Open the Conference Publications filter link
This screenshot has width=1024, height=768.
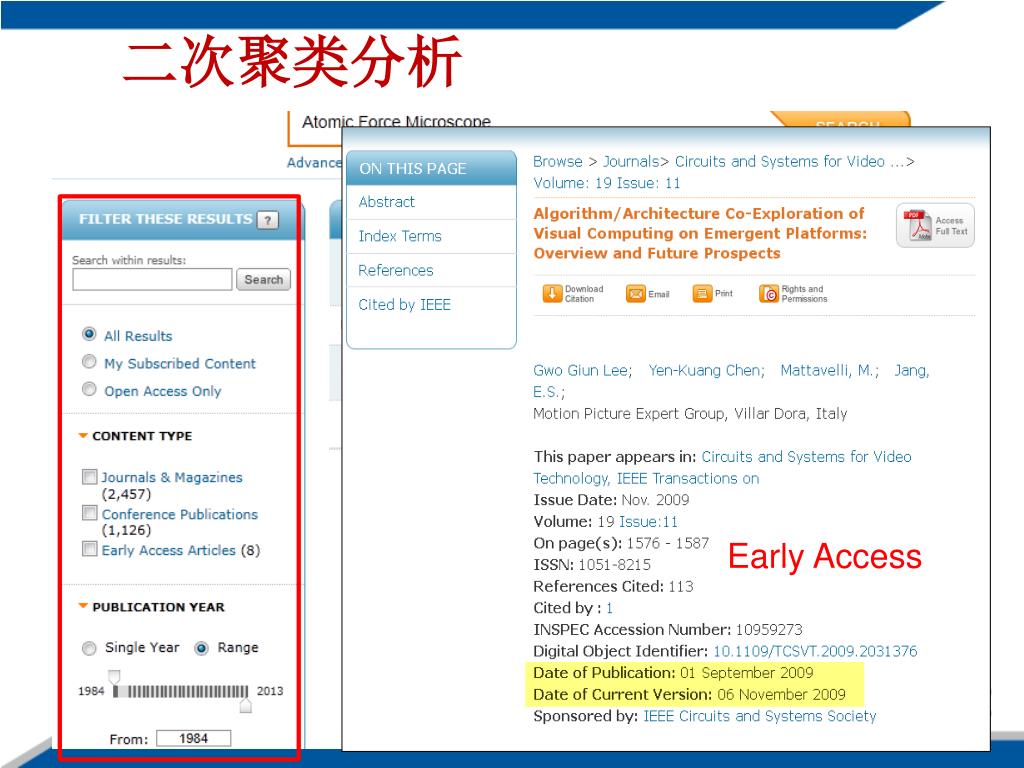coord(180,514)
